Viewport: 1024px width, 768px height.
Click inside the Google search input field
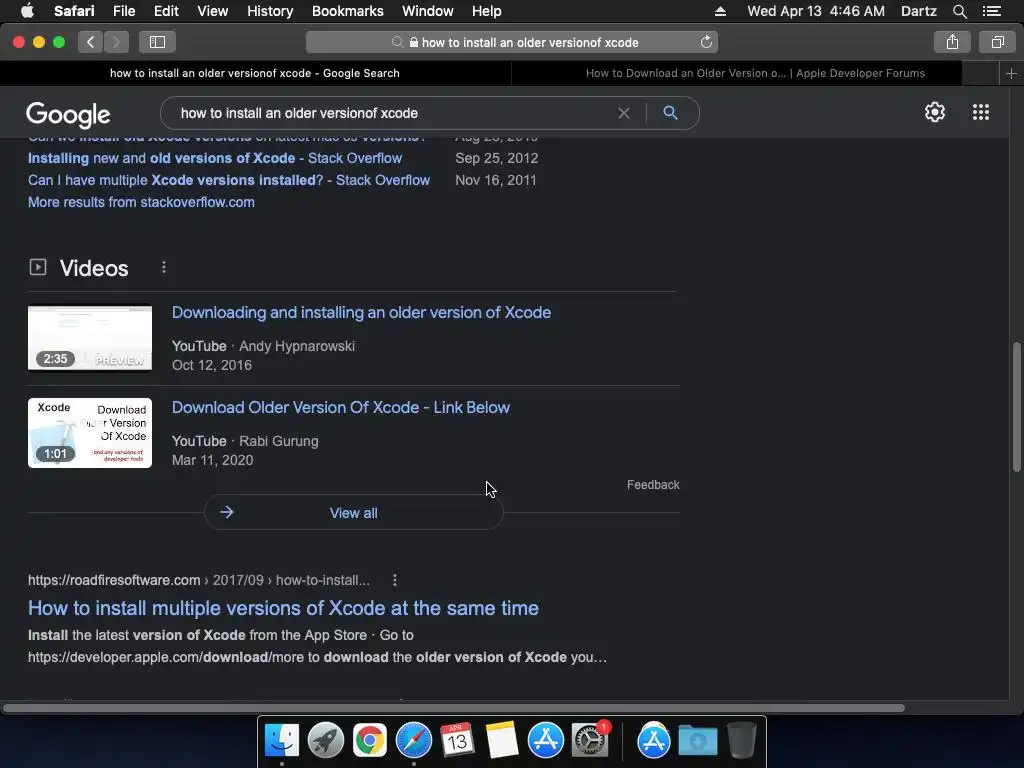(392, 113)
